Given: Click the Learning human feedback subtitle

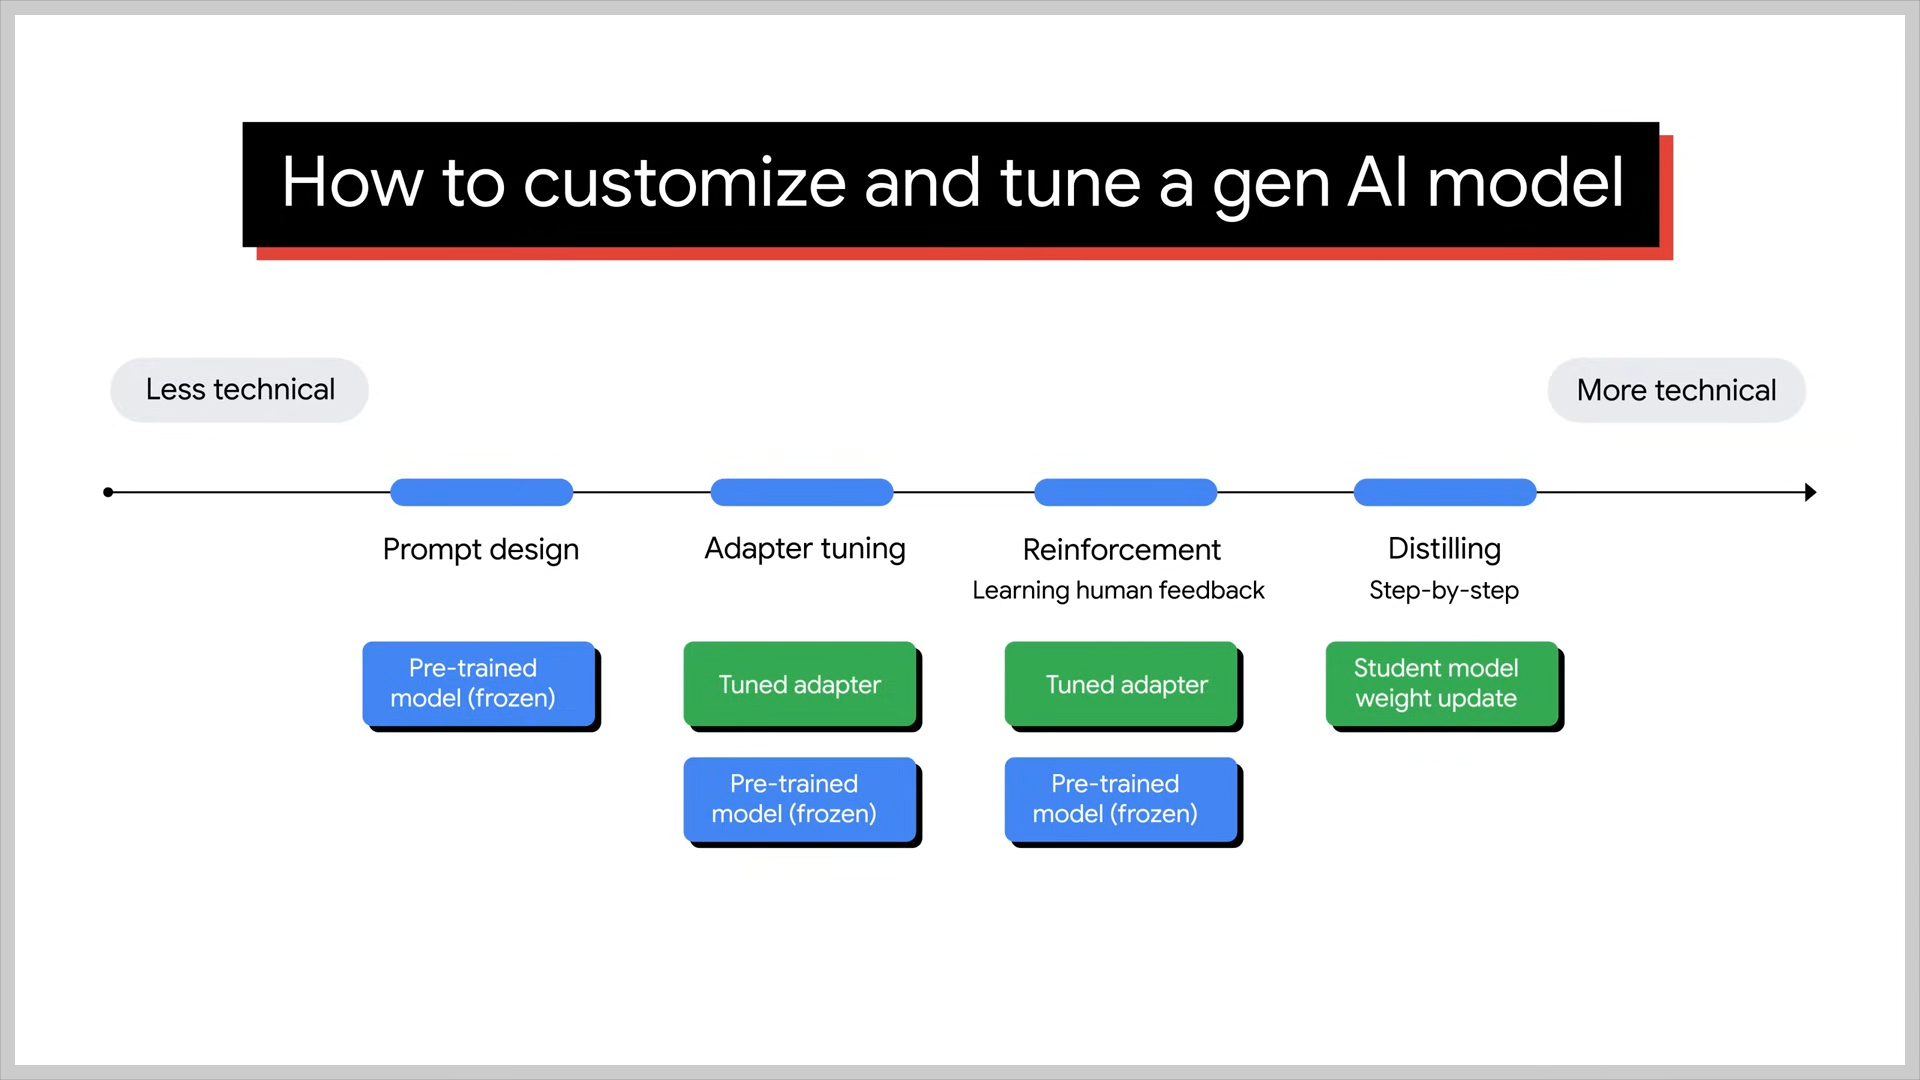Looking at the screenshot, I should point(1118,590).
